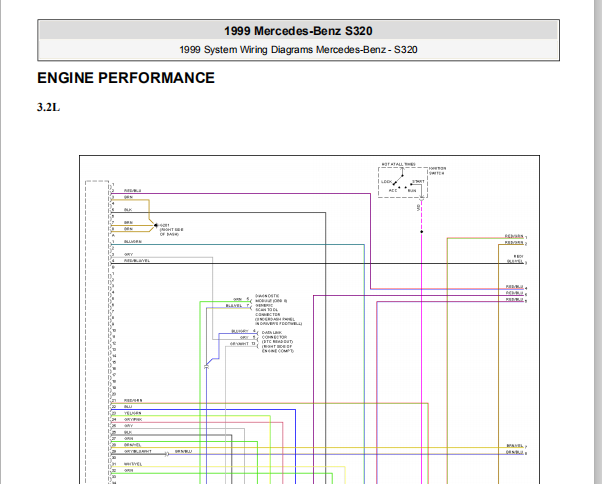
Task: Click the RED/BLU label at right terminal 4
Action: point(514,287)
